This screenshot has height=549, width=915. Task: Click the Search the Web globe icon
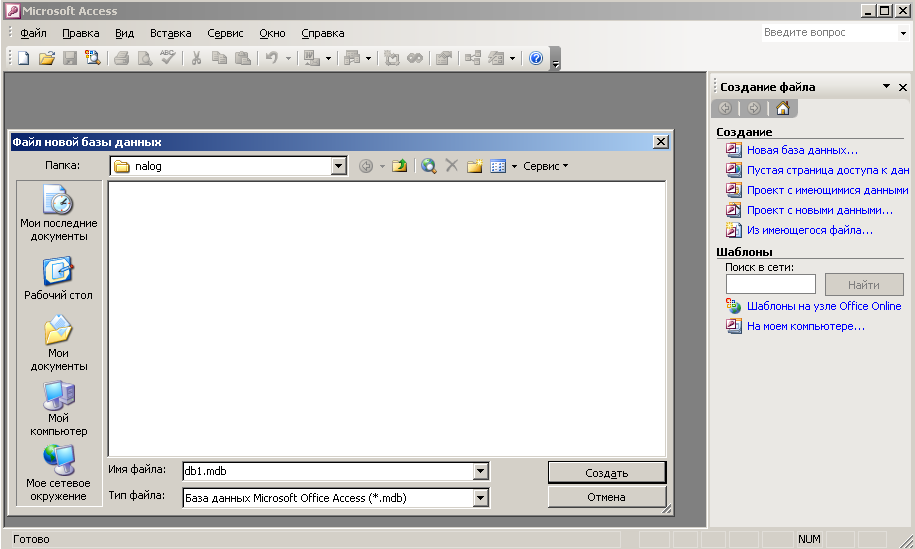click(x=429, y=166)
